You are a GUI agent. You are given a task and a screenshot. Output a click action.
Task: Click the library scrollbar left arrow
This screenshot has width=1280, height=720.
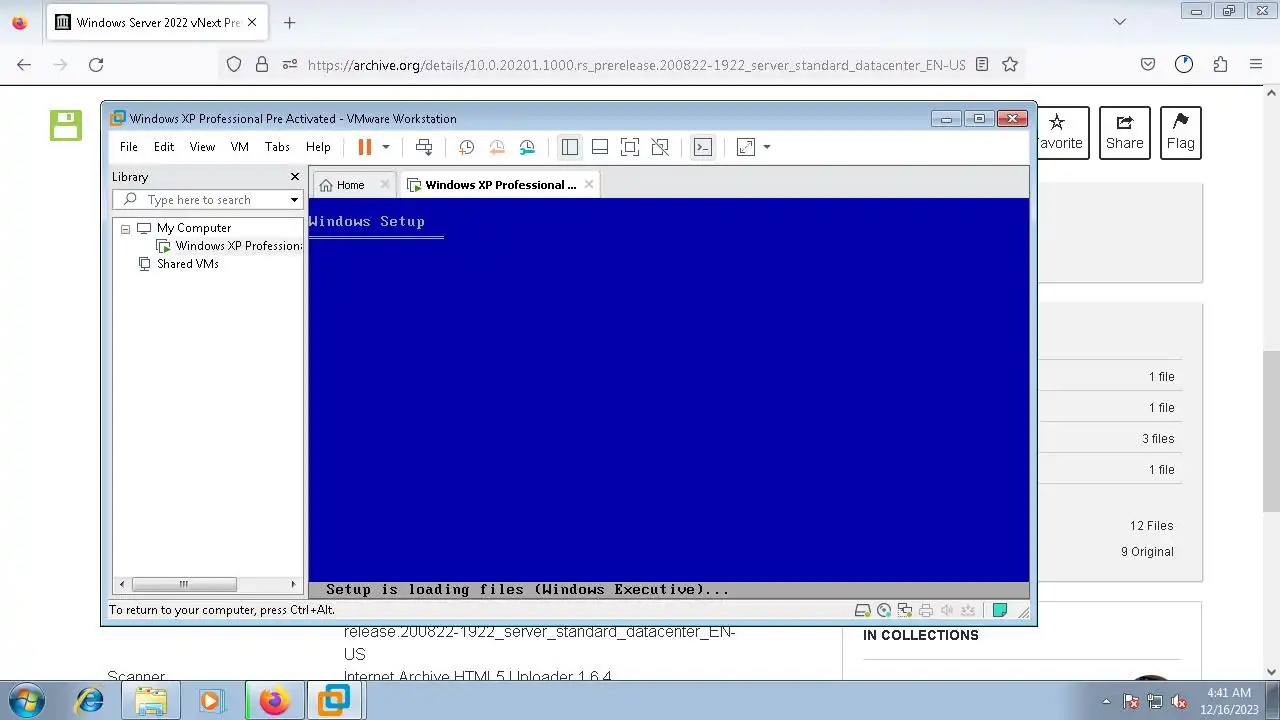123,584
